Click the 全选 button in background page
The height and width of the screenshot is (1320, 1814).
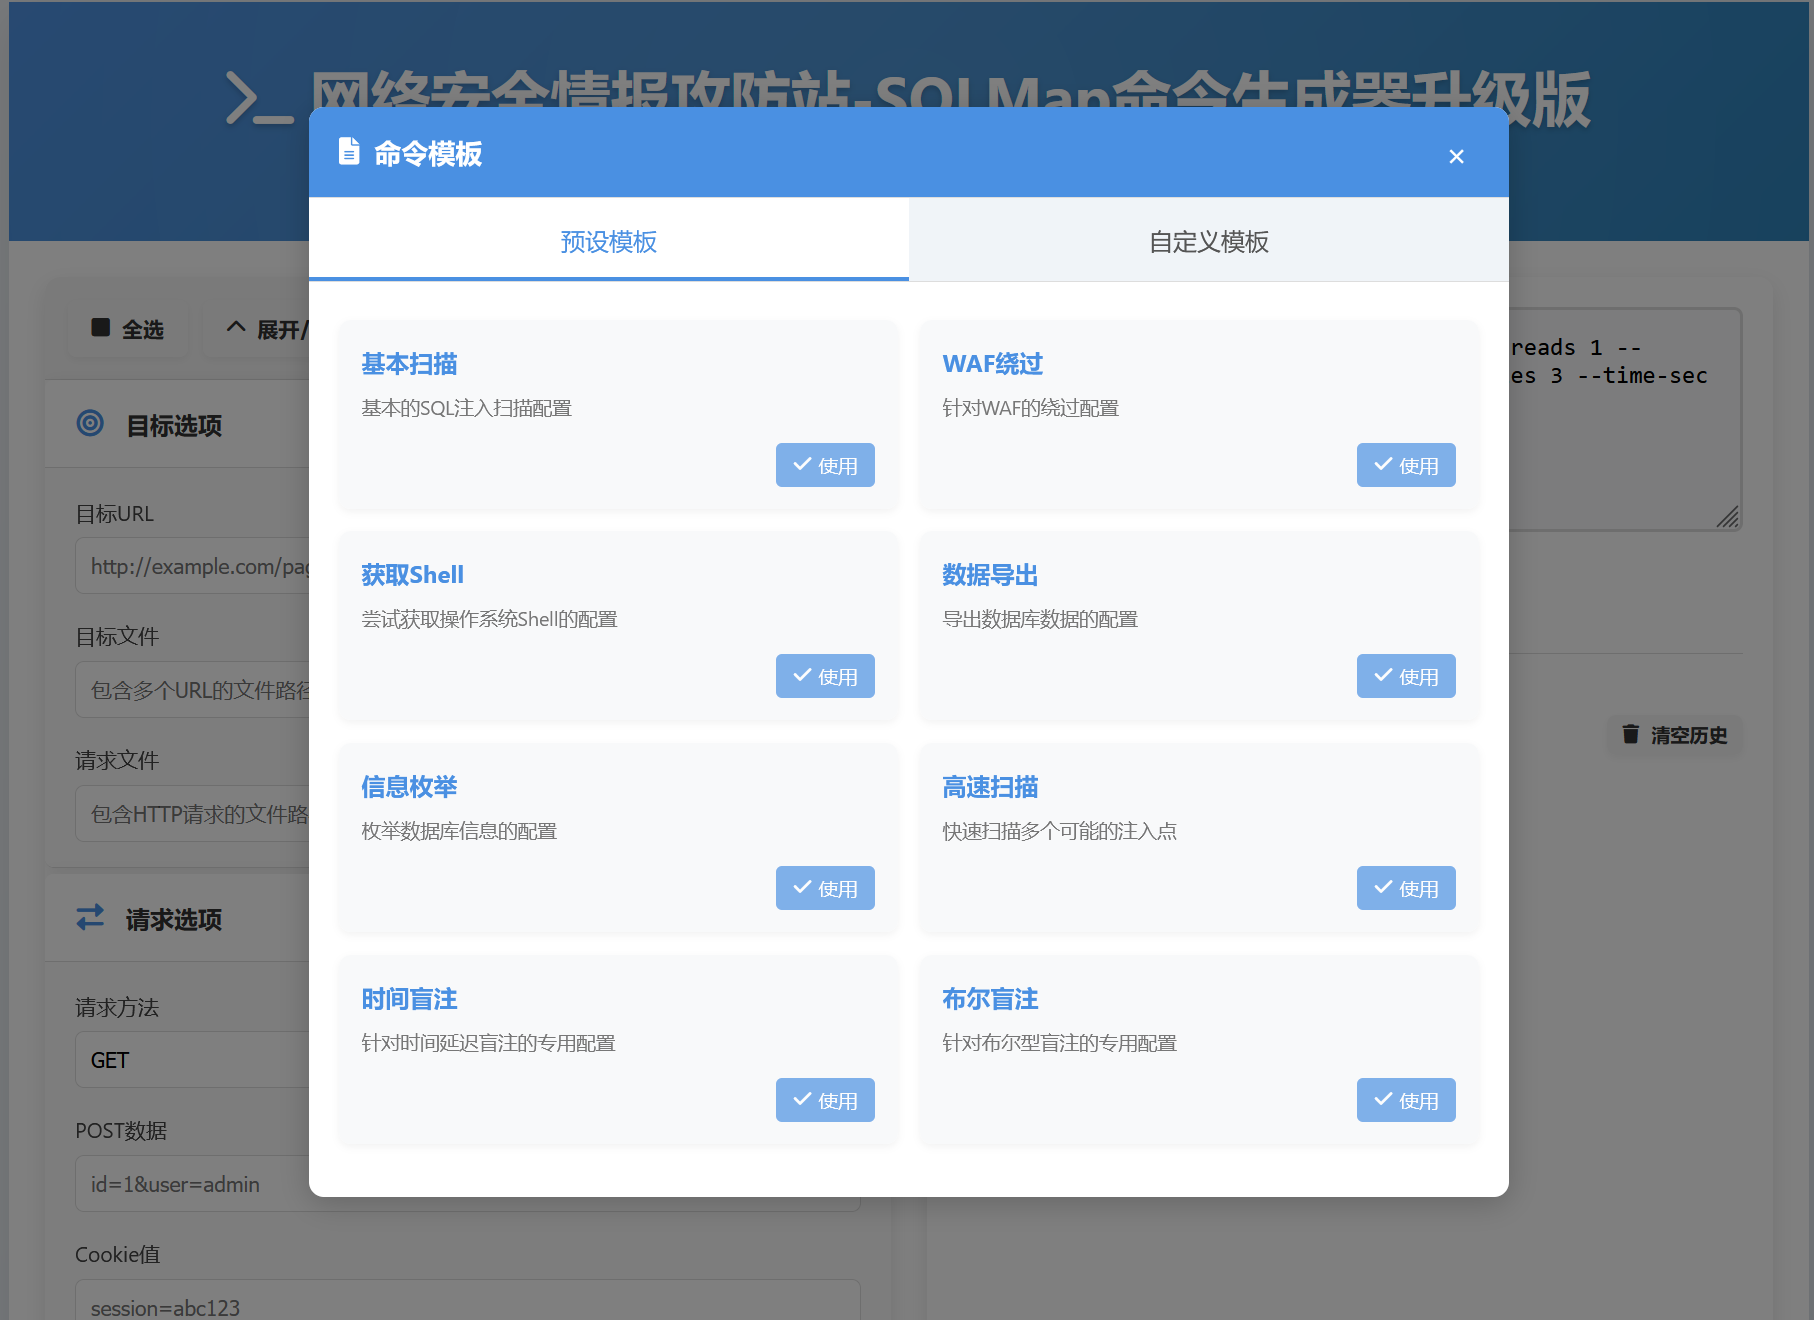pos(127,329)
